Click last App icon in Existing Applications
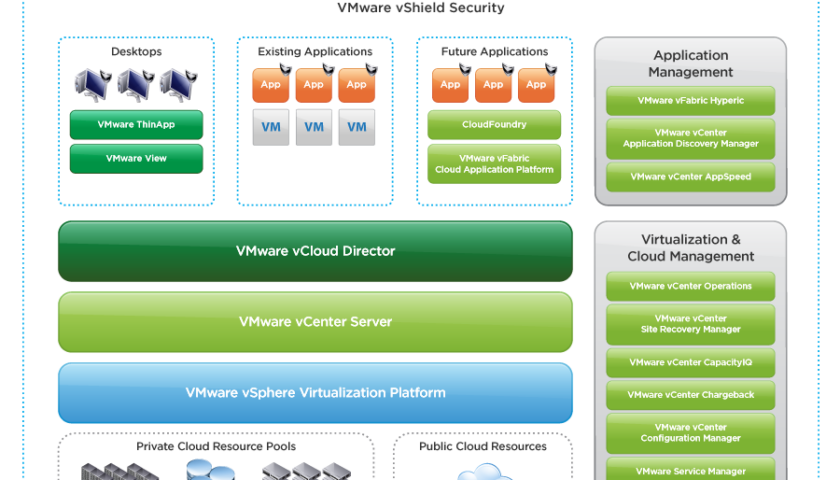The width and height of the screenshot is (840, 480). tap(357, 84)
